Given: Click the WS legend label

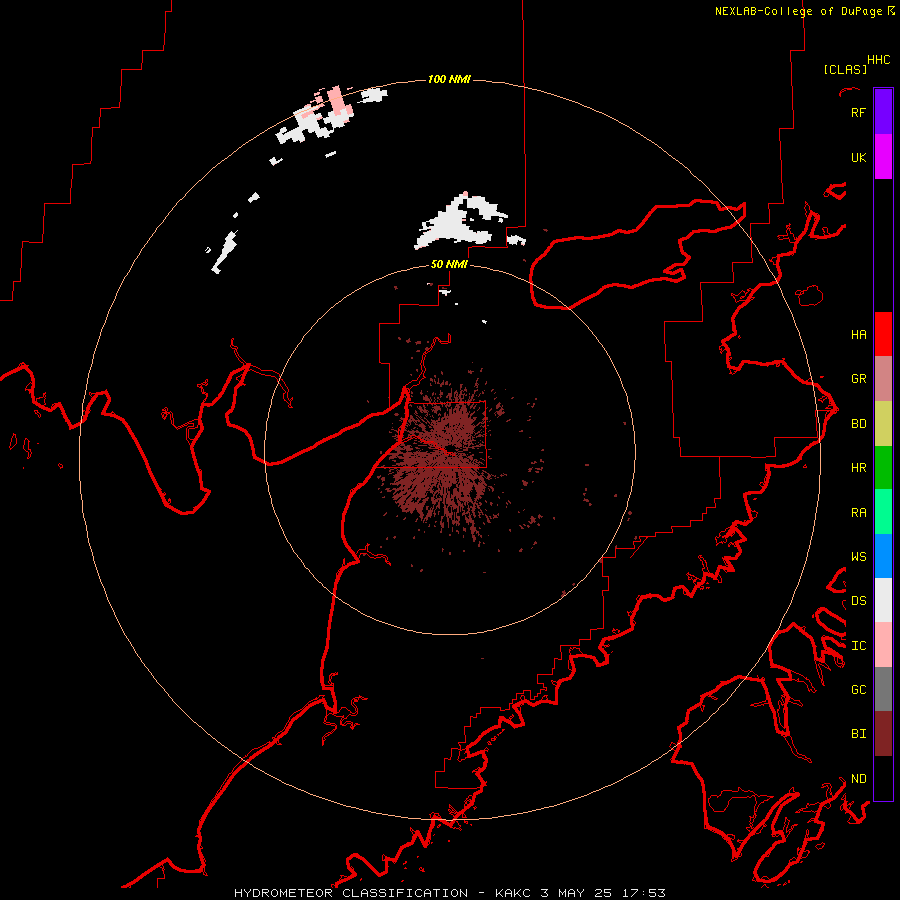Looking at the screenshot, I should (x=858, y=556).
